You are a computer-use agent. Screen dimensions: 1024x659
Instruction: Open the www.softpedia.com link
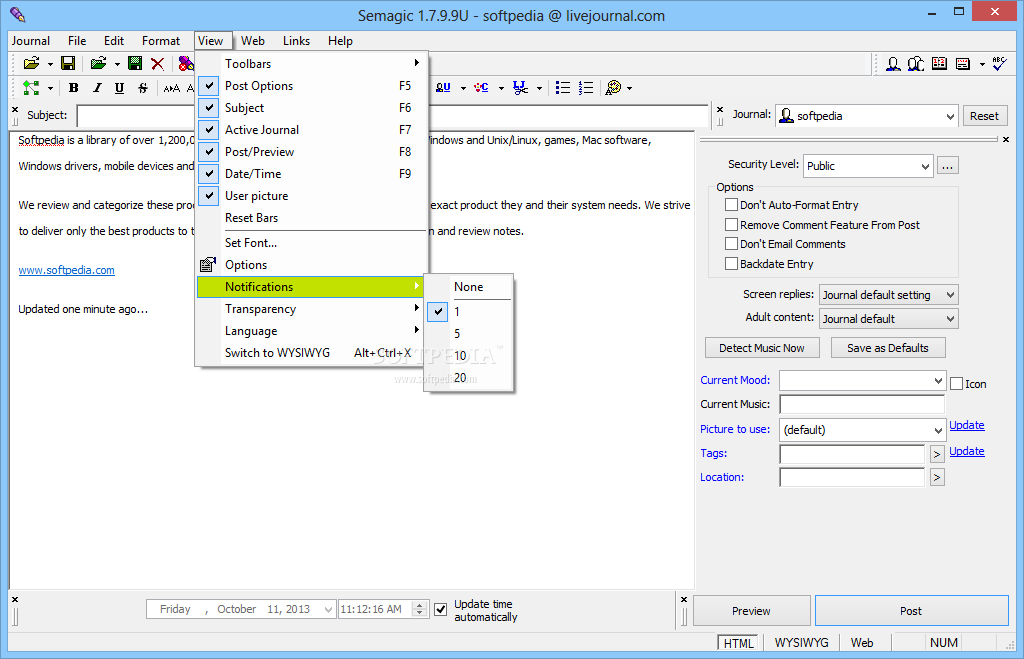click(67, 270)
